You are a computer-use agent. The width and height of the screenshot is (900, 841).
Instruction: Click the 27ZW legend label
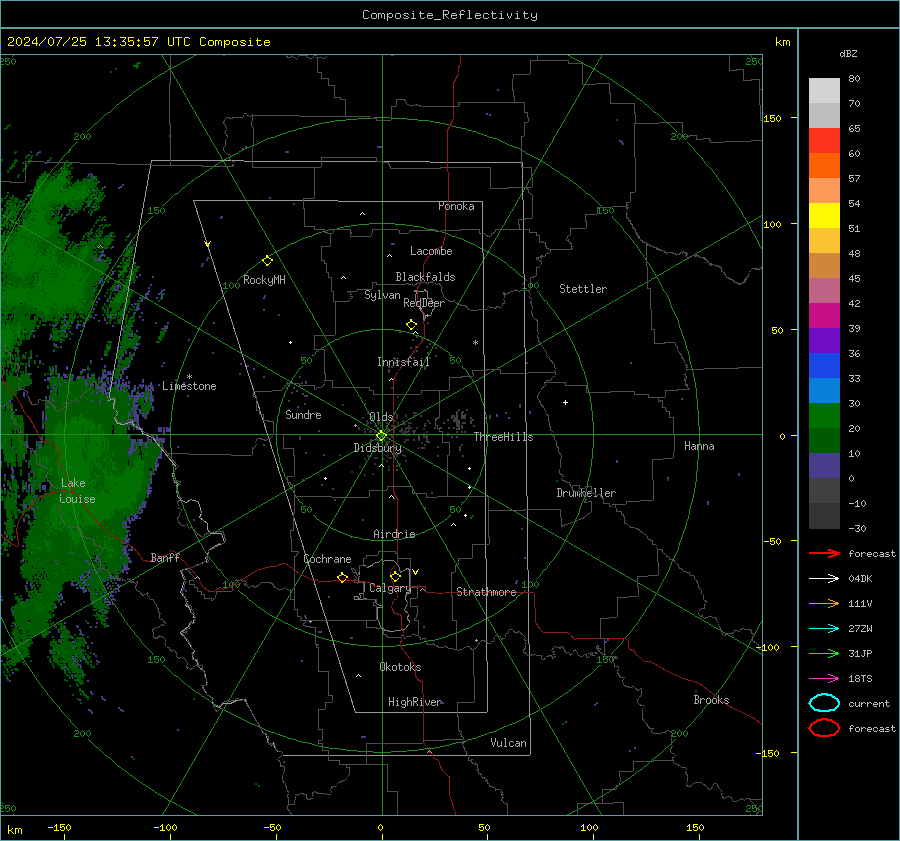tap(860, 629)
